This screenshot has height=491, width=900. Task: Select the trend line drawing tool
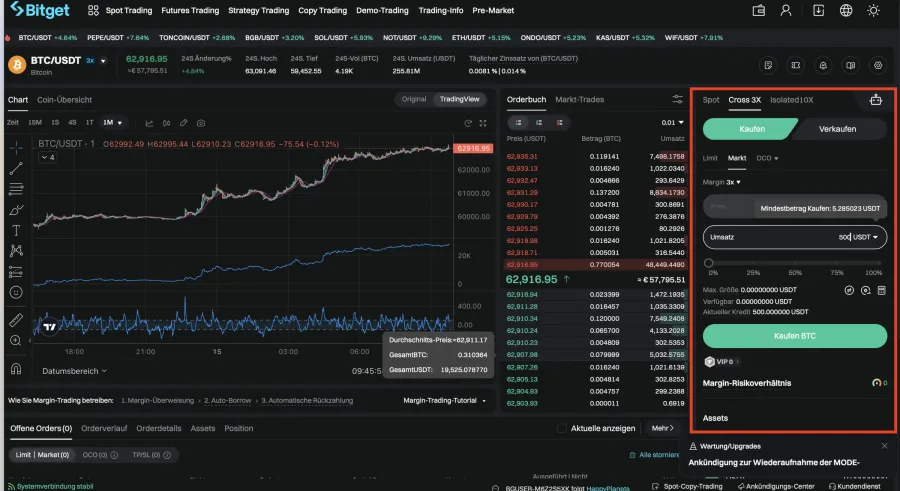click(15, 168)
